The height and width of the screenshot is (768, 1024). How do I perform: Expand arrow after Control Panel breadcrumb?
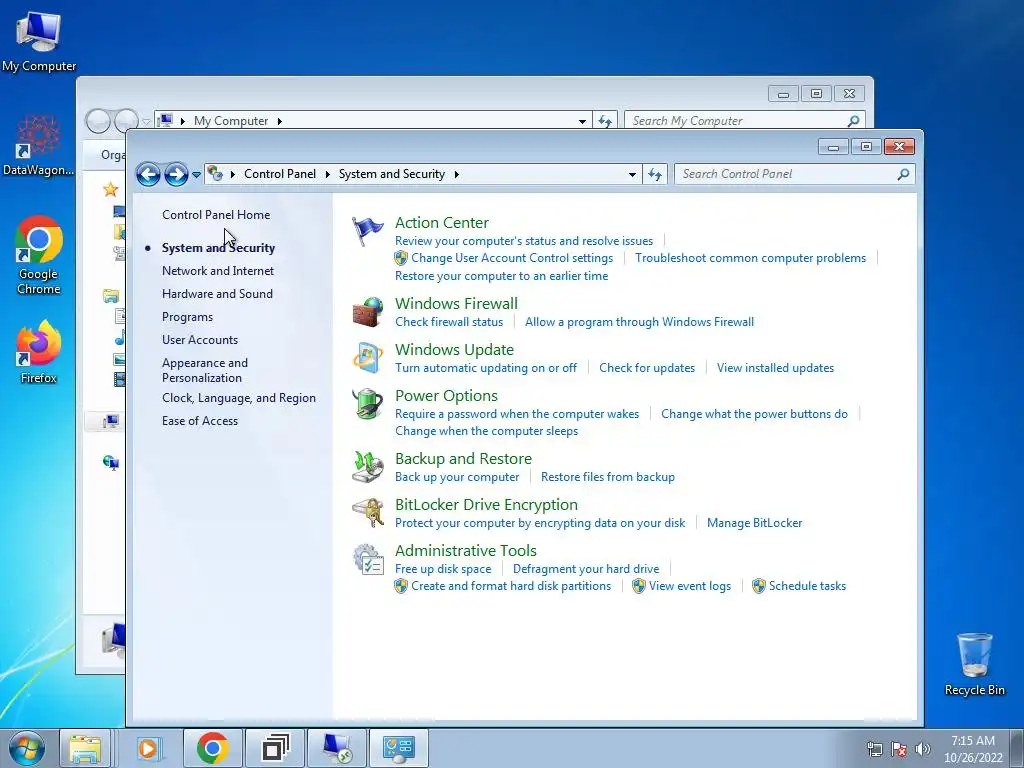[x=327, y=174]
